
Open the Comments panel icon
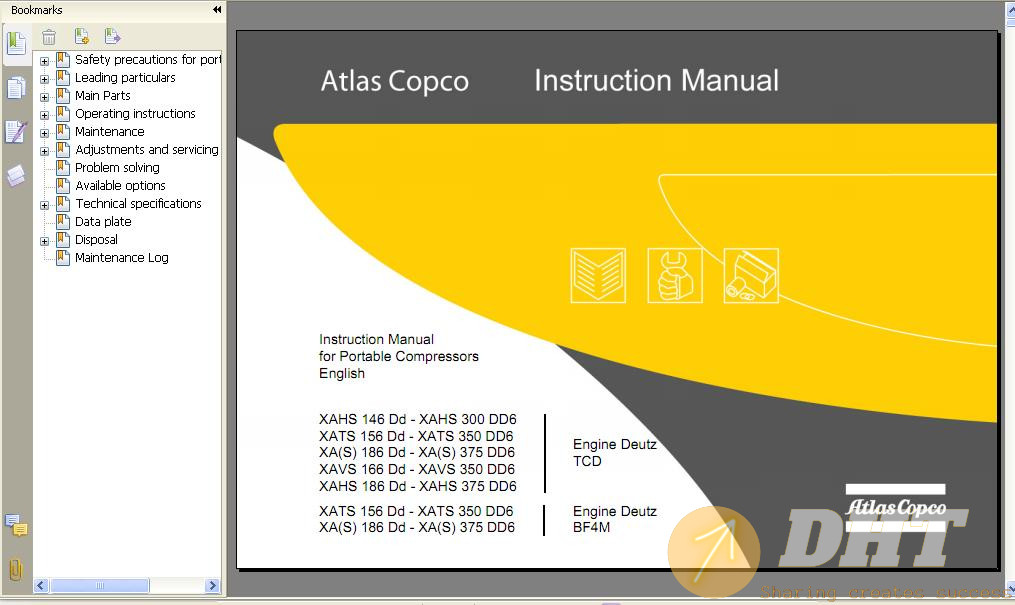point(16,525)
